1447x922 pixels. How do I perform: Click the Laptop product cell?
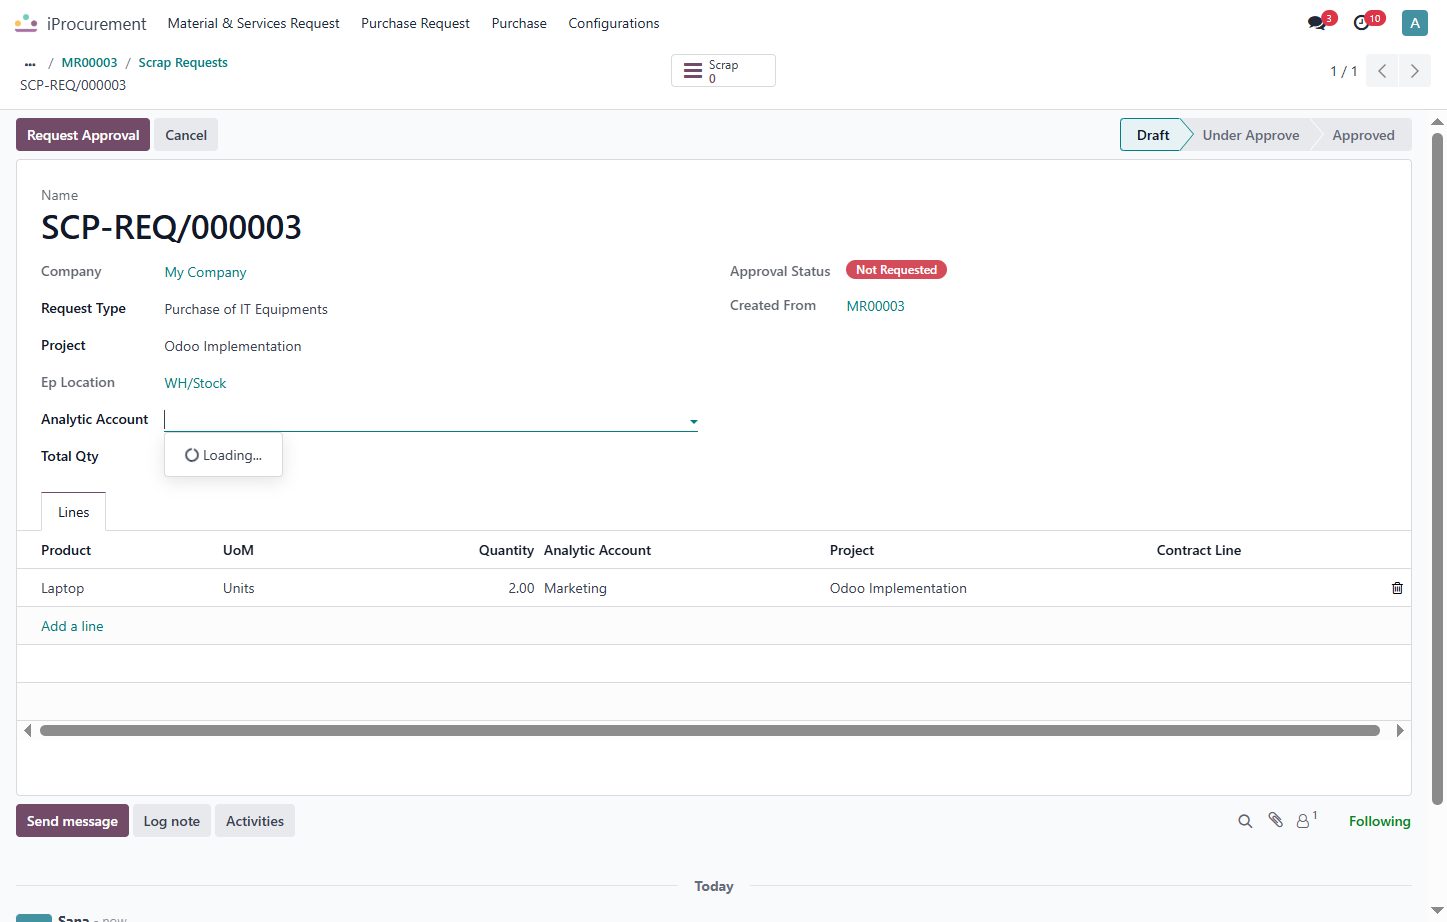pyautogui.click(x=62, y=588)
